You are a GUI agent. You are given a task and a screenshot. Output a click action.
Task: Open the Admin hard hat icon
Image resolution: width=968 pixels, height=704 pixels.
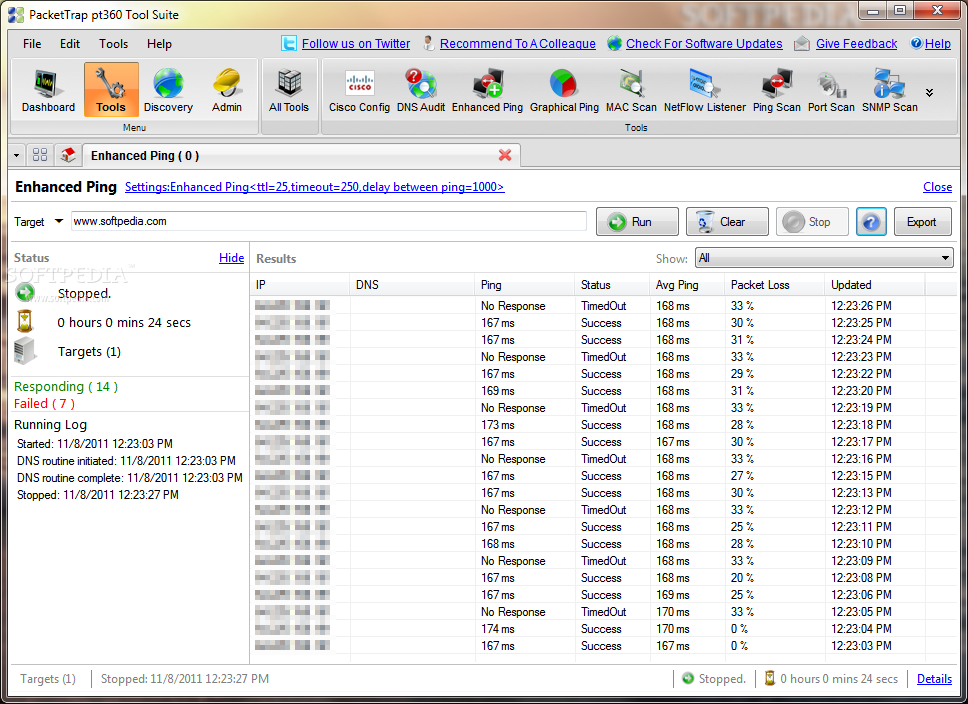coord(227,91)
